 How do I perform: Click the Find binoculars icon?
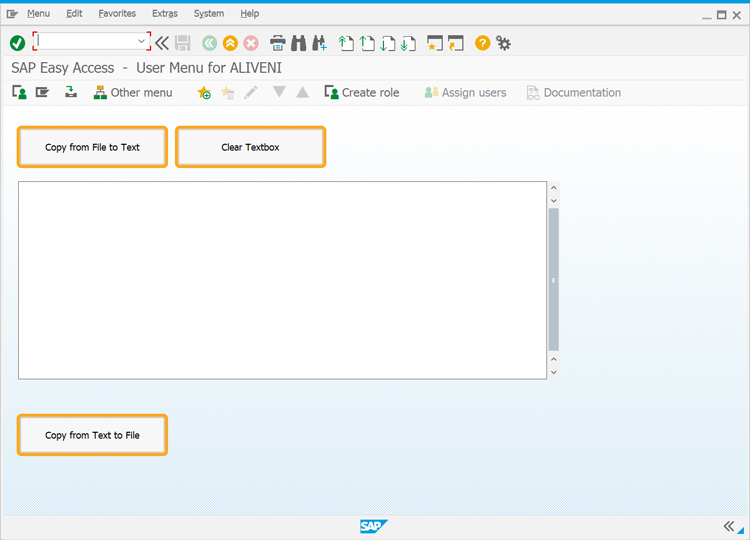click(x=298, y=43)
